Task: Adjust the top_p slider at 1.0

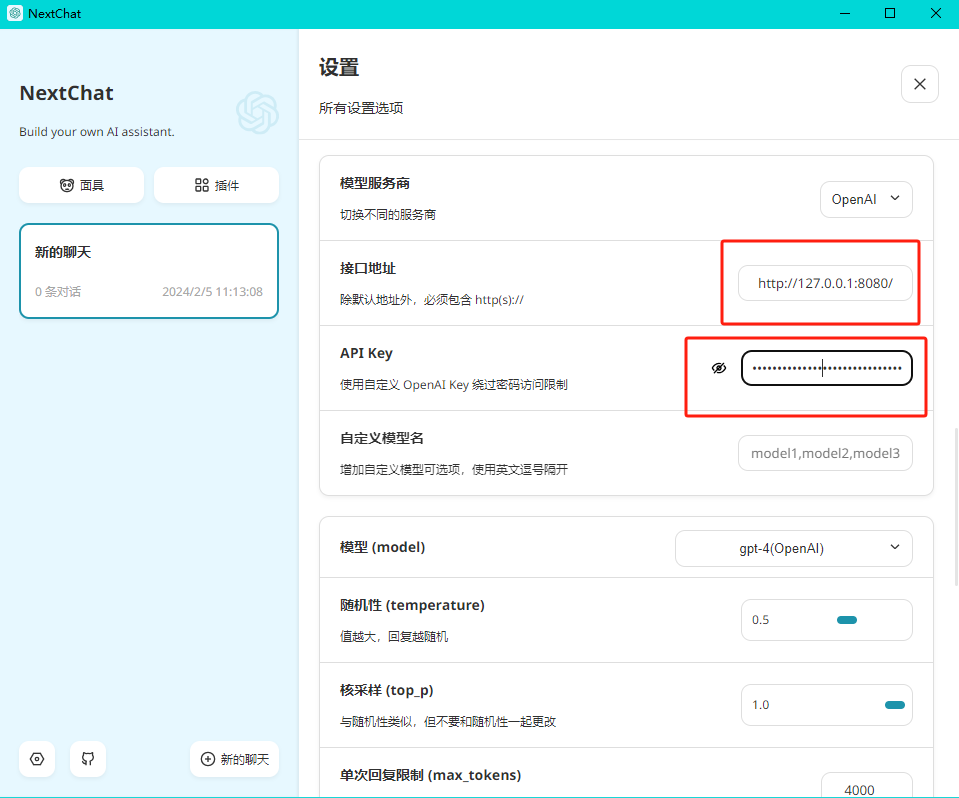Action: 894,705
